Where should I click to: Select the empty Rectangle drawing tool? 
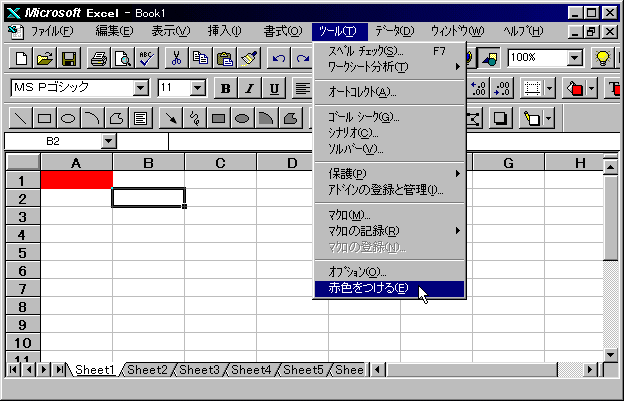pyautogui.click(x=44, y=118)
